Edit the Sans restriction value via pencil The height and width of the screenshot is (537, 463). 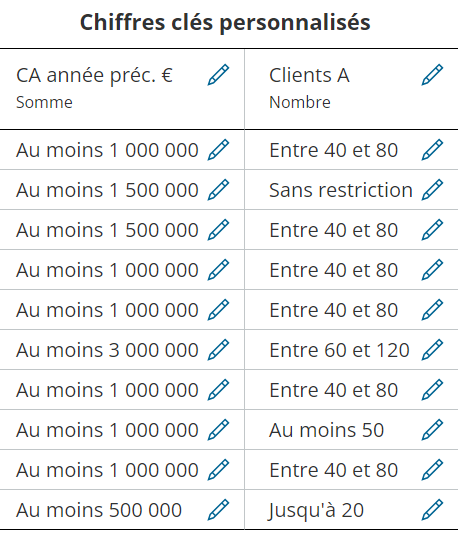[x=432, y=189]
